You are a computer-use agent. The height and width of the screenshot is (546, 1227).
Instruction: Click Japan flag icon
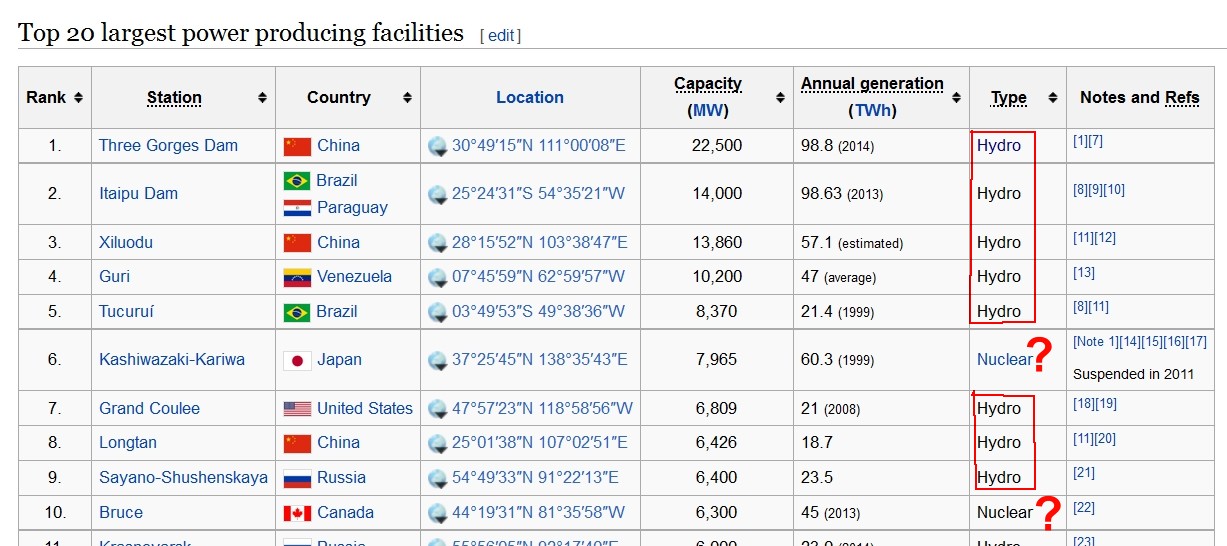click(297, 360)
